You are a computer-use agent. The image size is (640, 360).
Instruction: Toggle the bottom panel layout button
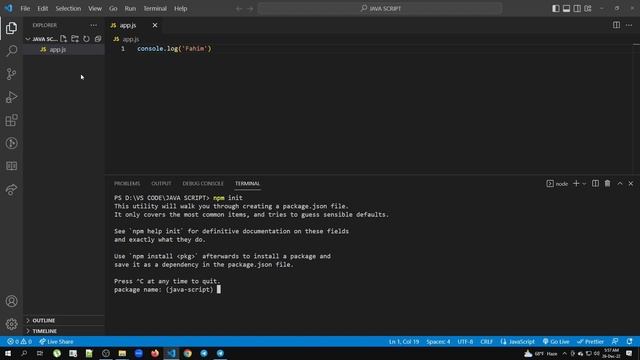click(x=566, y=9)
